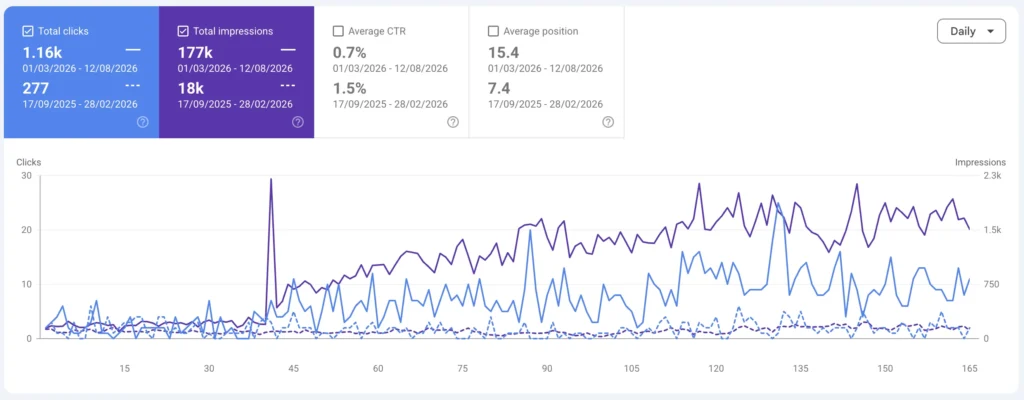The width and height of the screenshot is (1024, 400).
Task: Click the day 45 x-axis label
Action: click(293, 369)
